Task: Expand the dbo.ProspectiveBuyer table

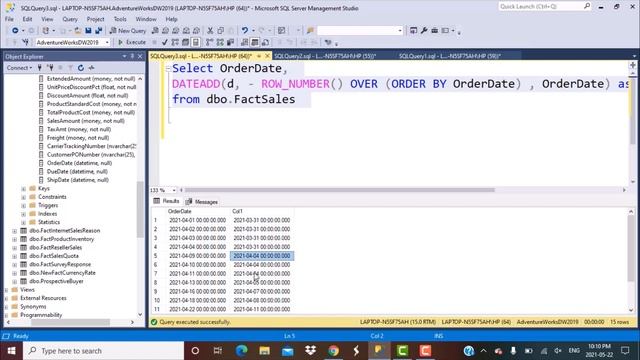Action: pyautogui.click(x=15, y=281)
